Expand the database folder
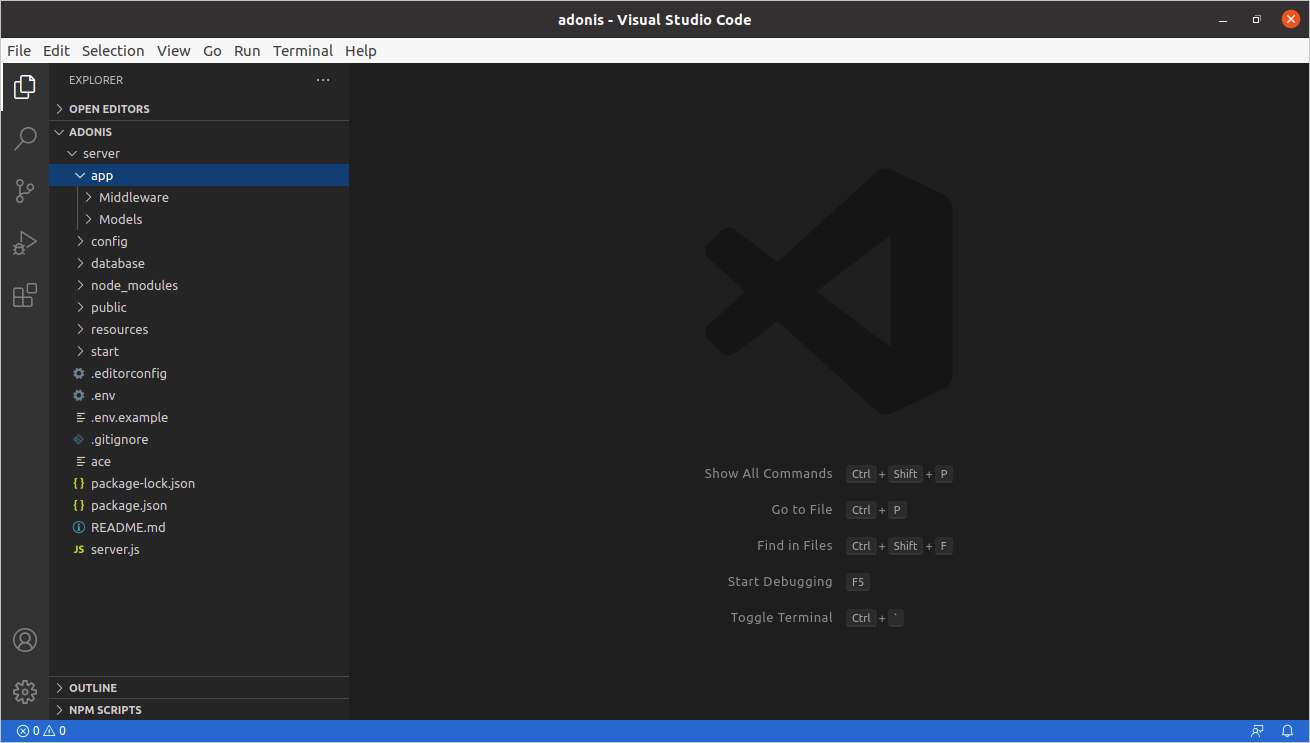Image resolution: width=1310 pixels, height=743 pixels. coord(80,263)
